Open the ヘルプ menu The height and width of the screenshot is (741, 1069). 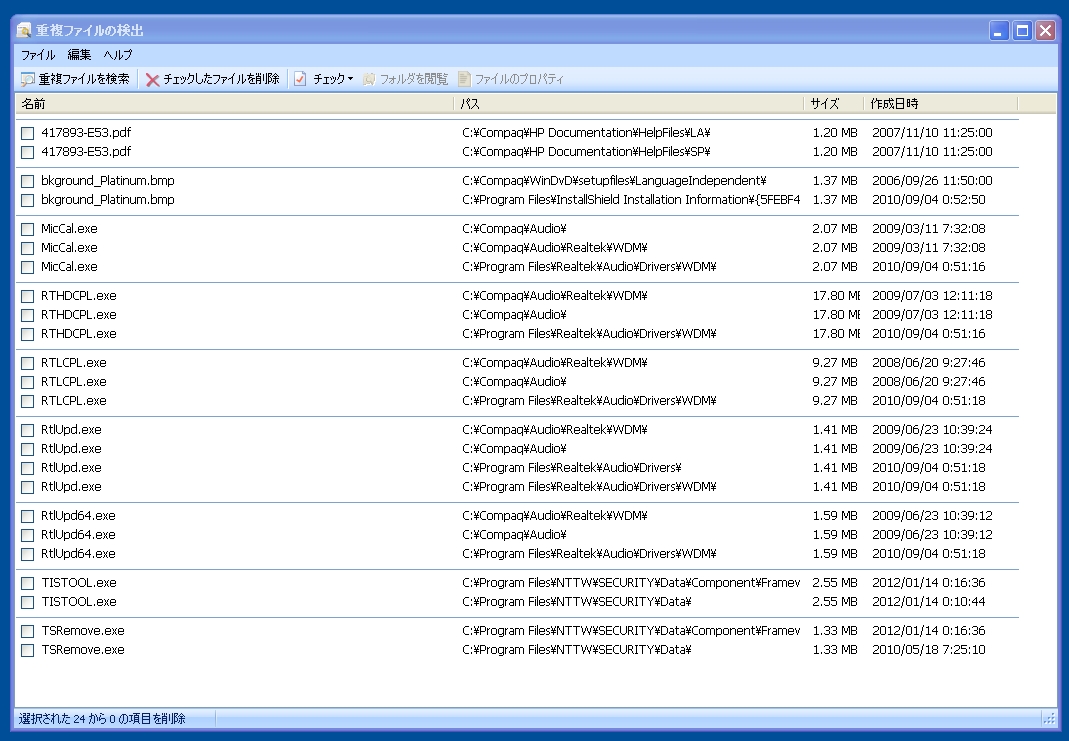[x=118, y=55]
